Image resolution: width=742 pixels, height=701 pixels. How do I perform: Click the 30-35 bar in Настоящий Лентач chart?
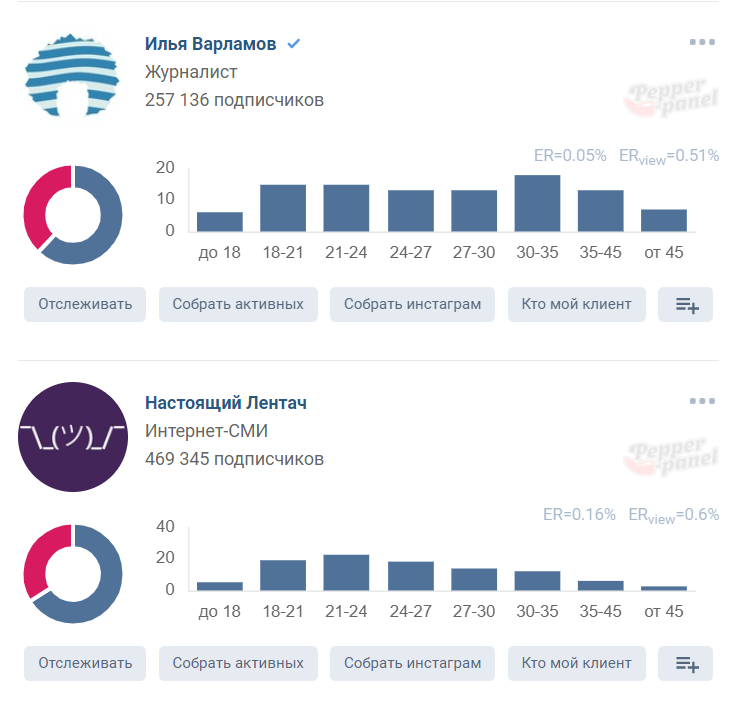tap(537, 581)
